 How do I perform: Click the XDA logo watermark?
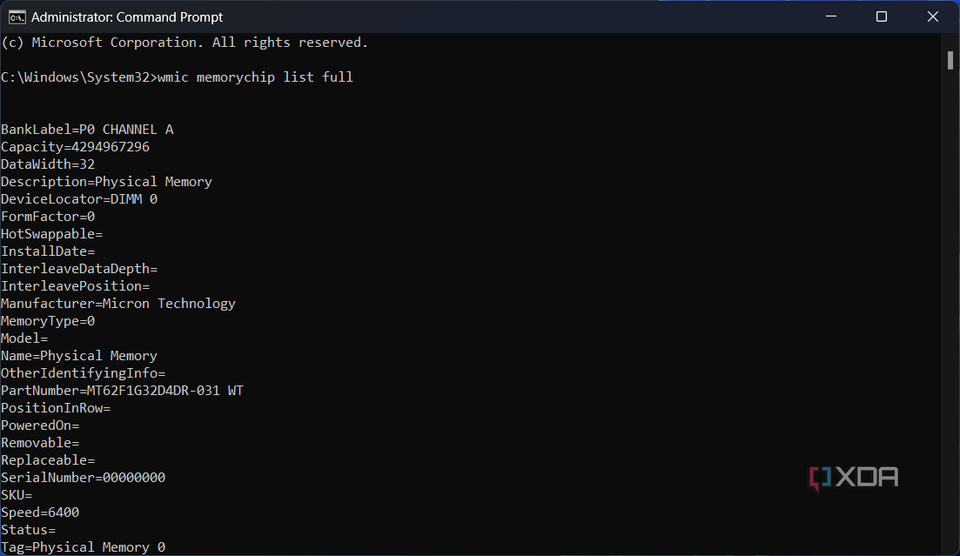point(853,477)
